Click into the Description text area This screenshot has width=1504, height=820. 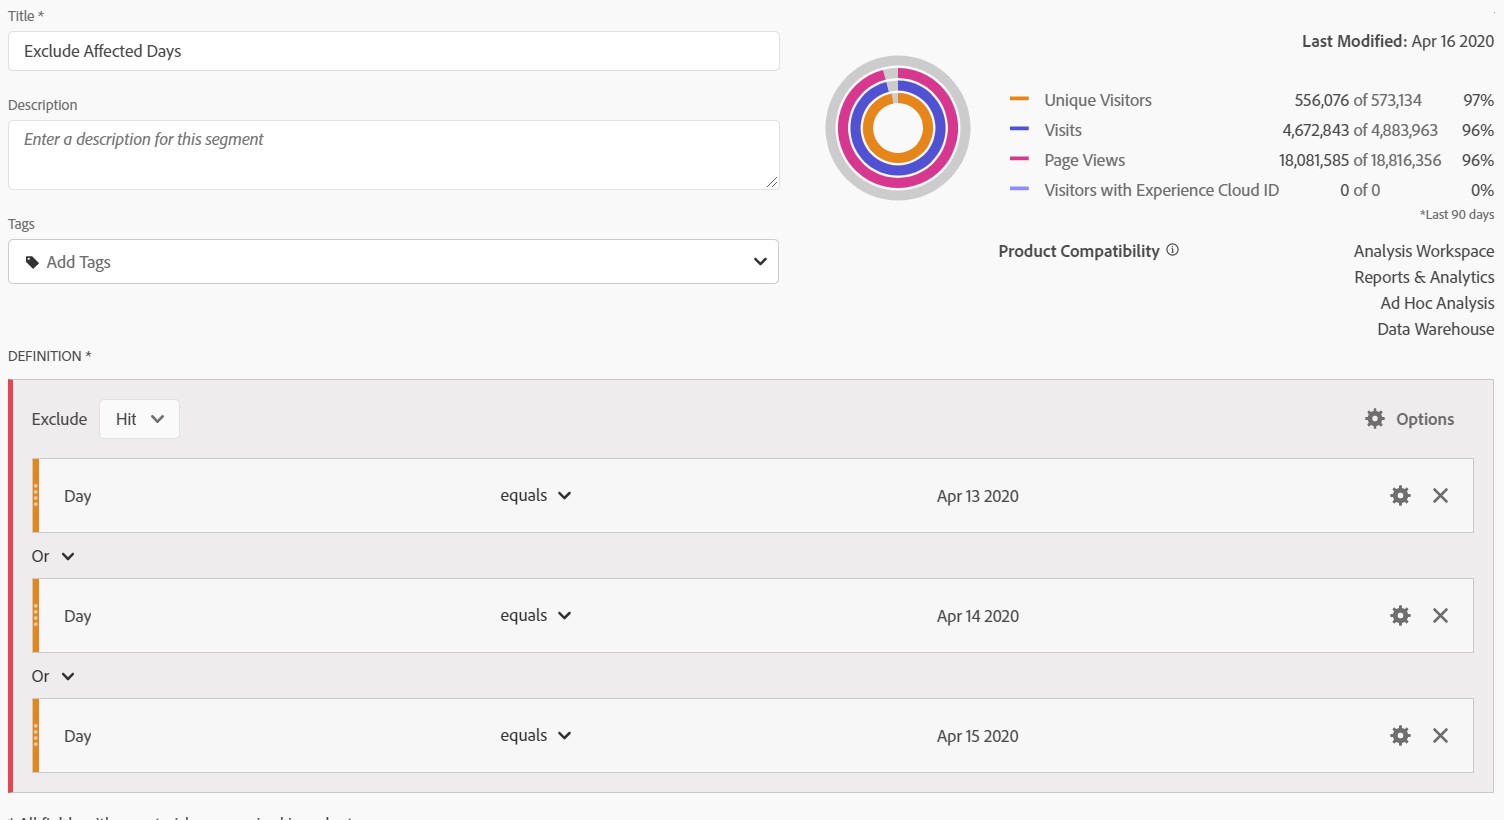pyautogui.click(x=393, y=155)
